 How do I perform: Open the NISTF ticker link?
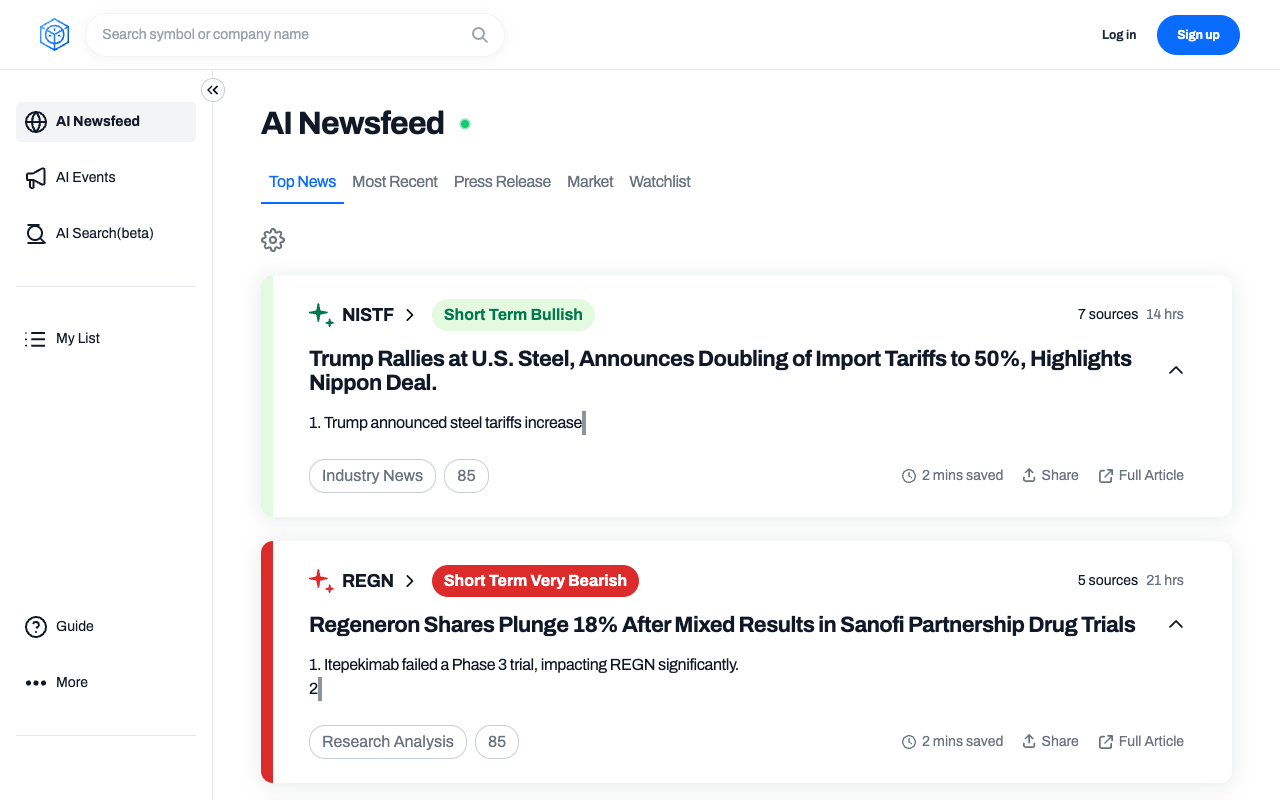pos(368,315)
